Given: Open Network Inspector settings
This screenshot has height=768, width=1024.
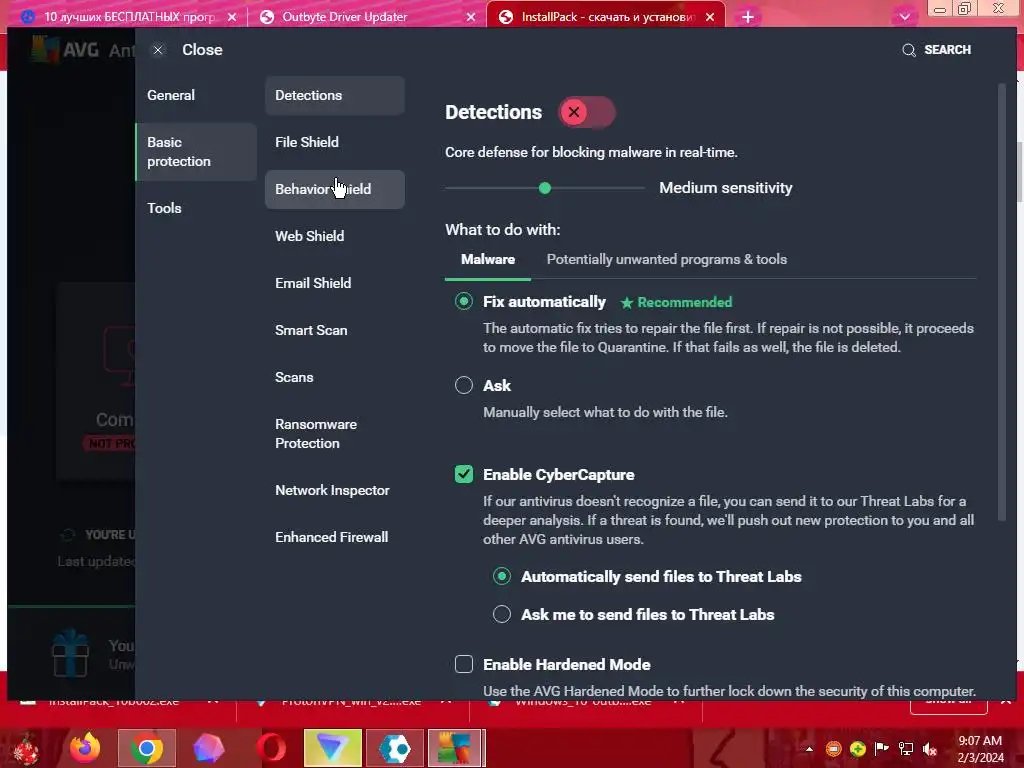Looking at the screenshot, I should [x=334, y=490].
